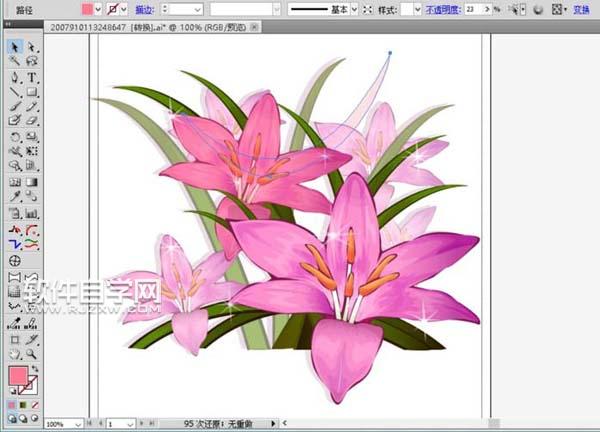Enable Draw Normal mode
This screenshot has width=600, height=432.
point(12,418)
